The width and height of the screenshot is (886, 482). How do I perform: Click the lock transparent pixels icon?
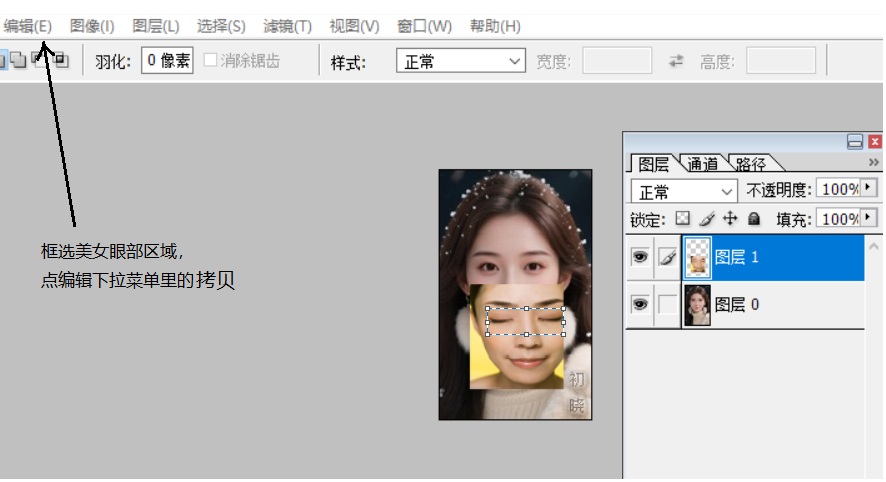click(683, 218)
